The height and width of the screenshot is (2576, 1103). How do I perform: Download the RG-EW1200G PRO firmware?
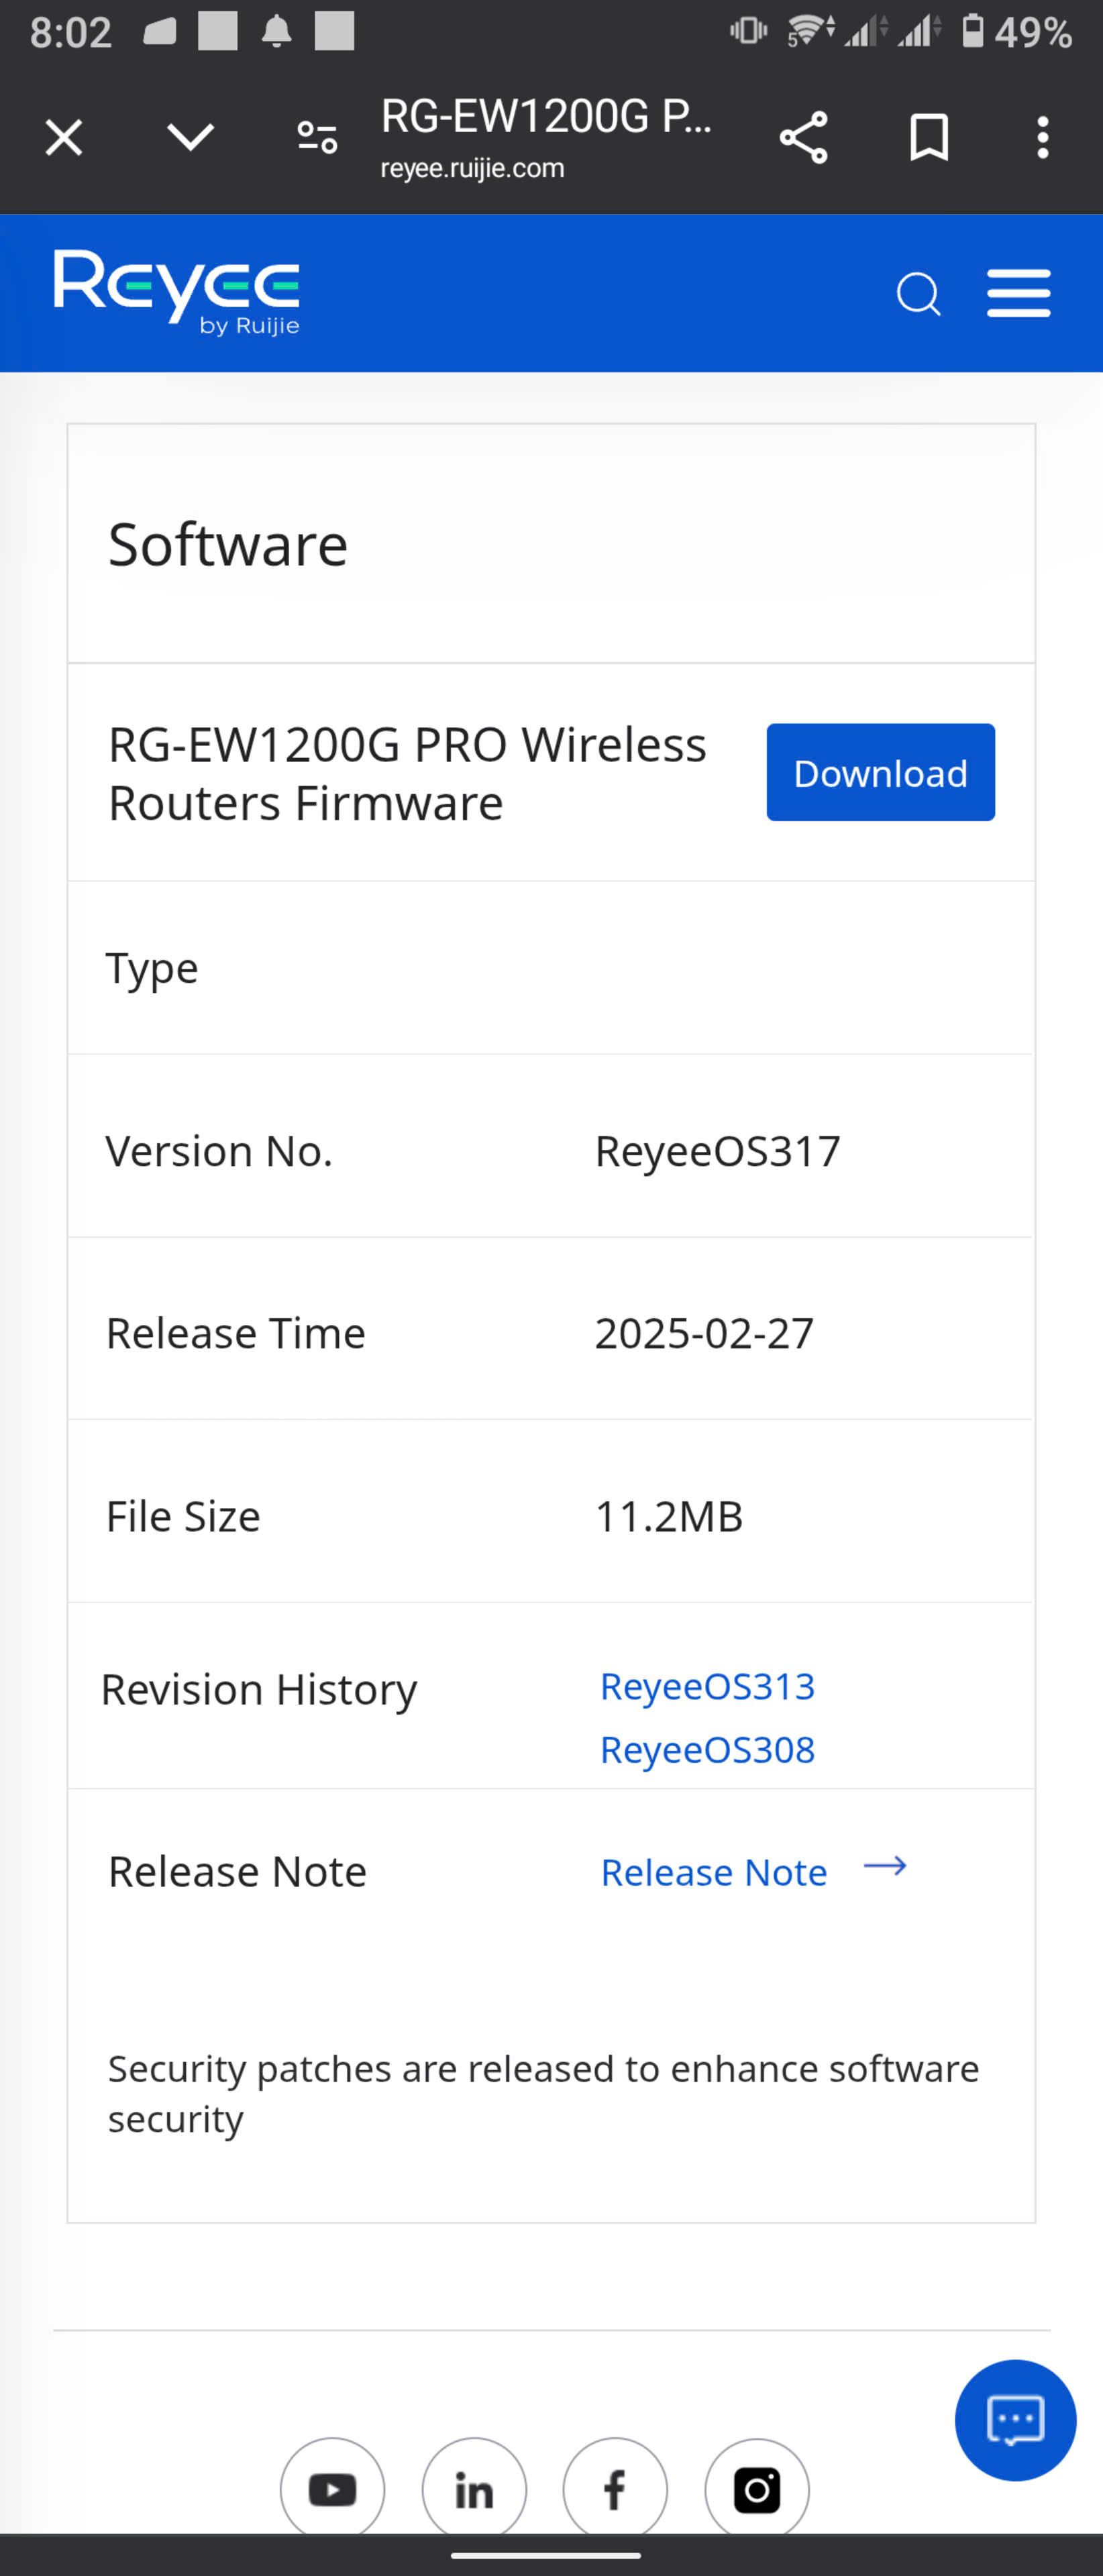880,772
